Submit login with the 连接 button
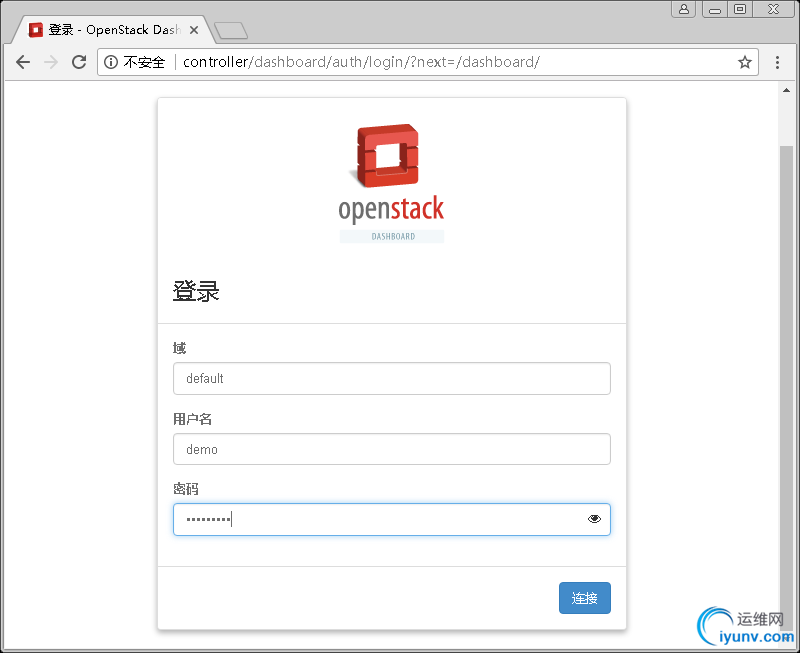This screenshot has height=653, width=800. [x=585, y=598]
